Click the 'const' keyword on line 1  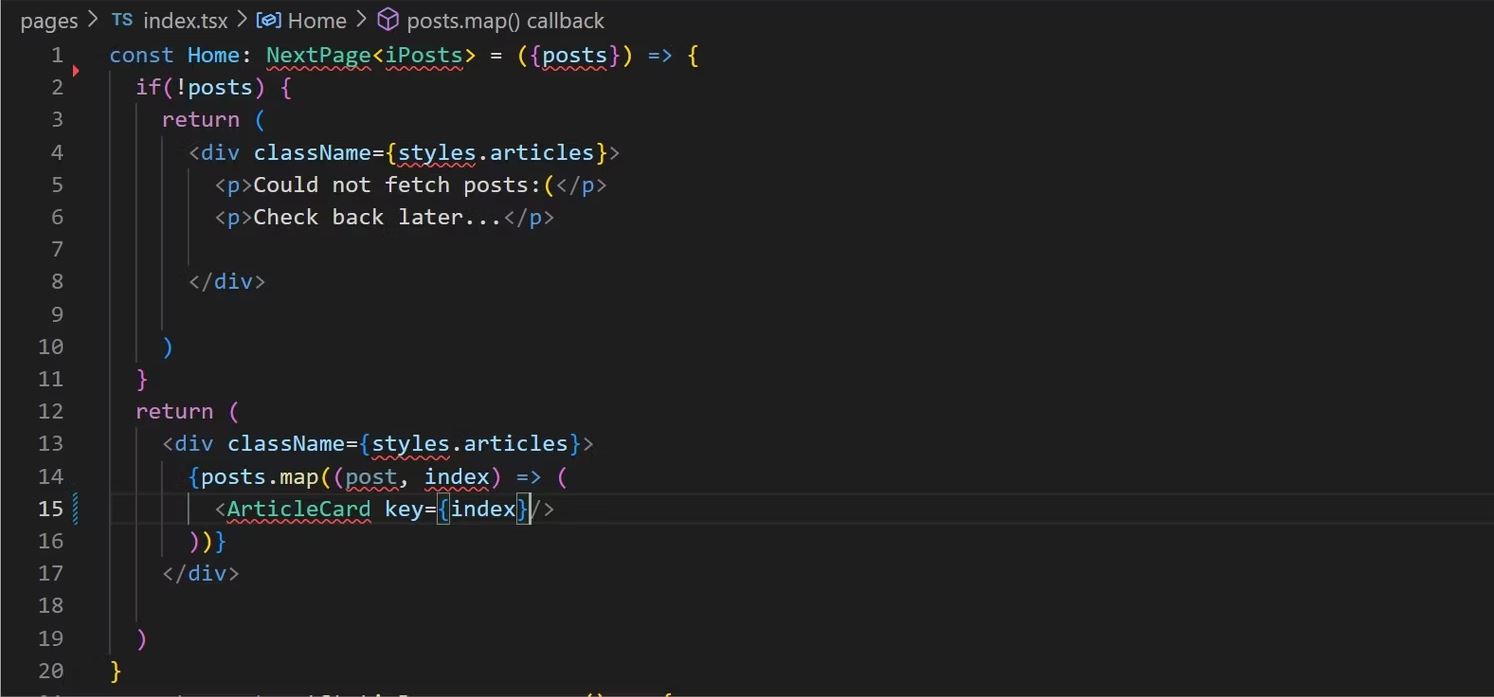(x=142, y=55)
